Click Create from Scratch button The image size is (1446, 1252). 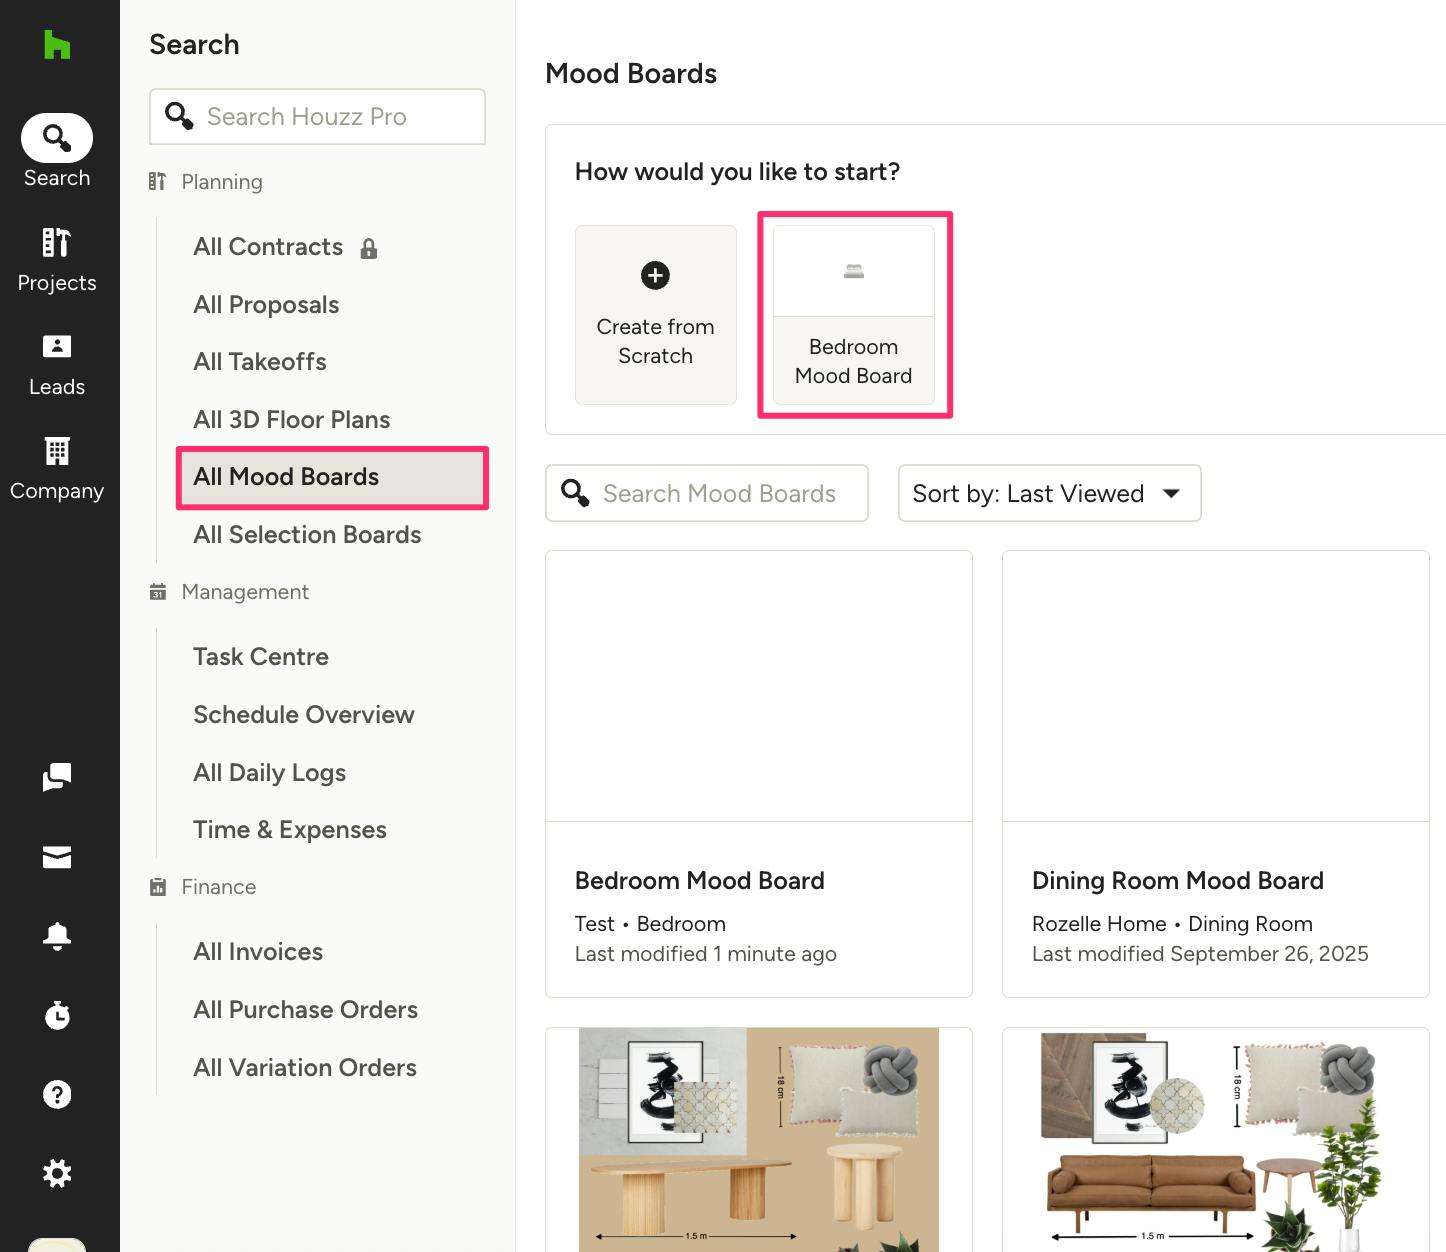656,315
